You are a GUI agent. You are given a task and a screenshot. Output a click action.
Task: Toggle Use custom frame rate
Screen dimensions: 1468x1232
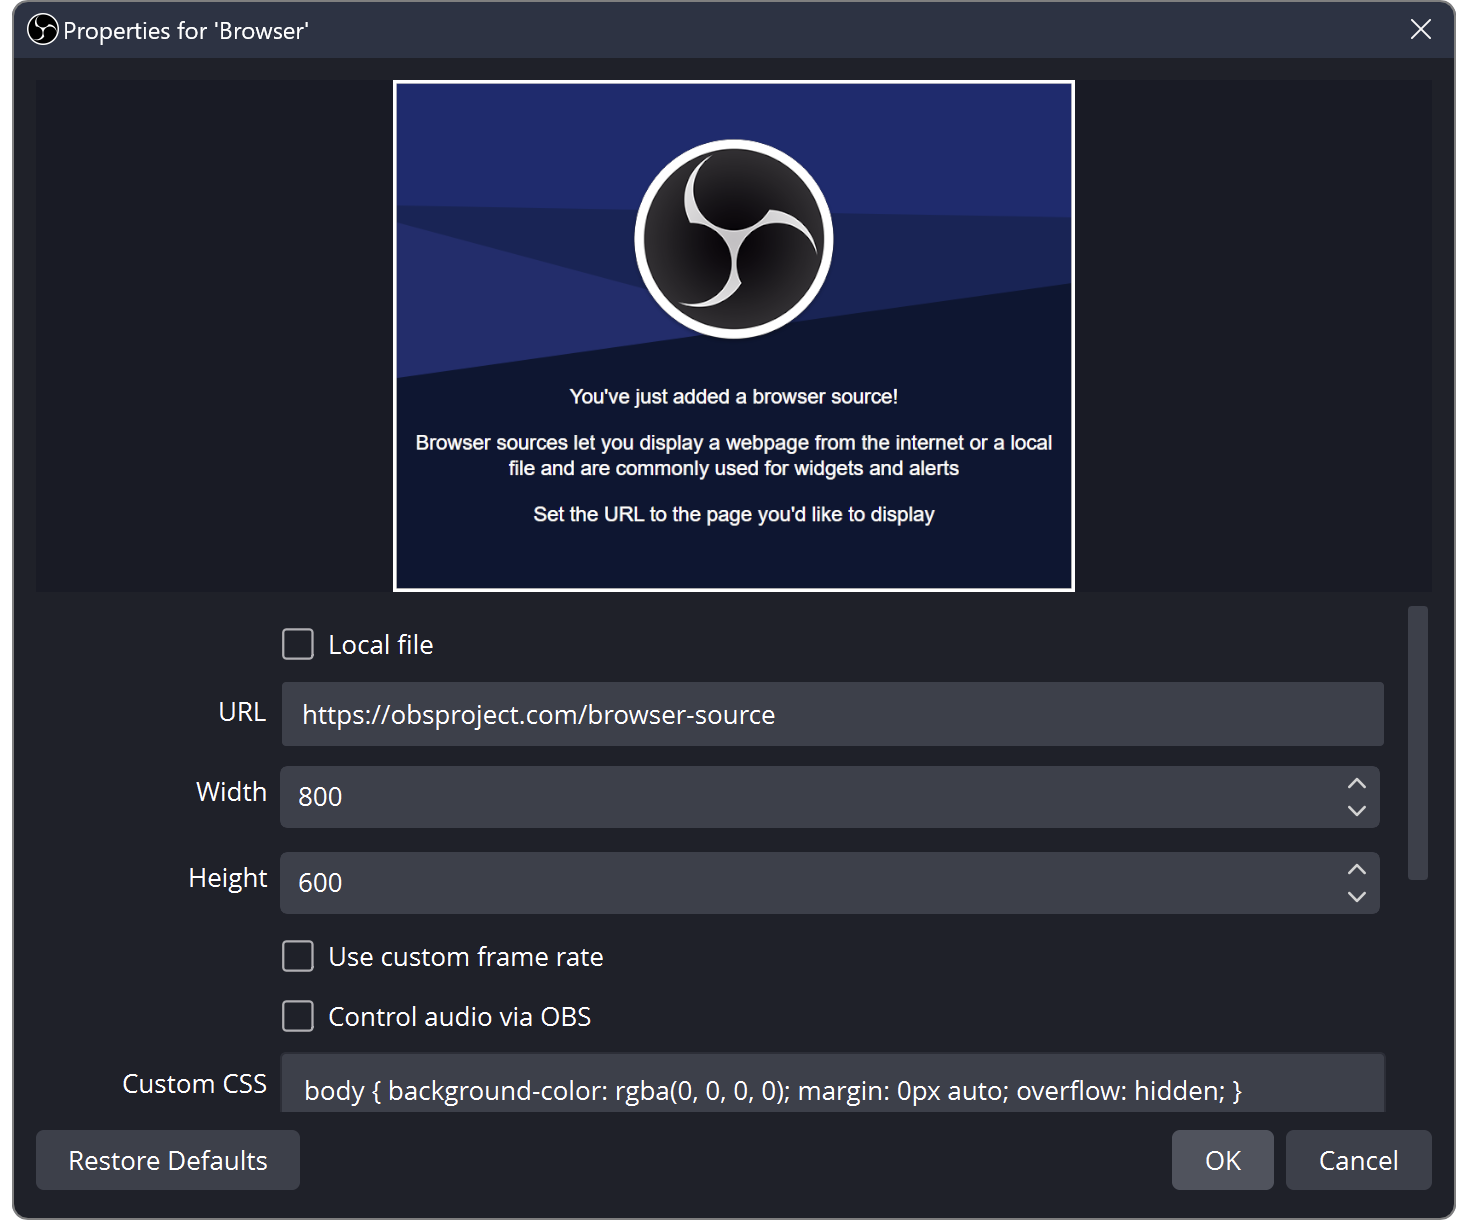pyautogui.click(x=298, y=956)
